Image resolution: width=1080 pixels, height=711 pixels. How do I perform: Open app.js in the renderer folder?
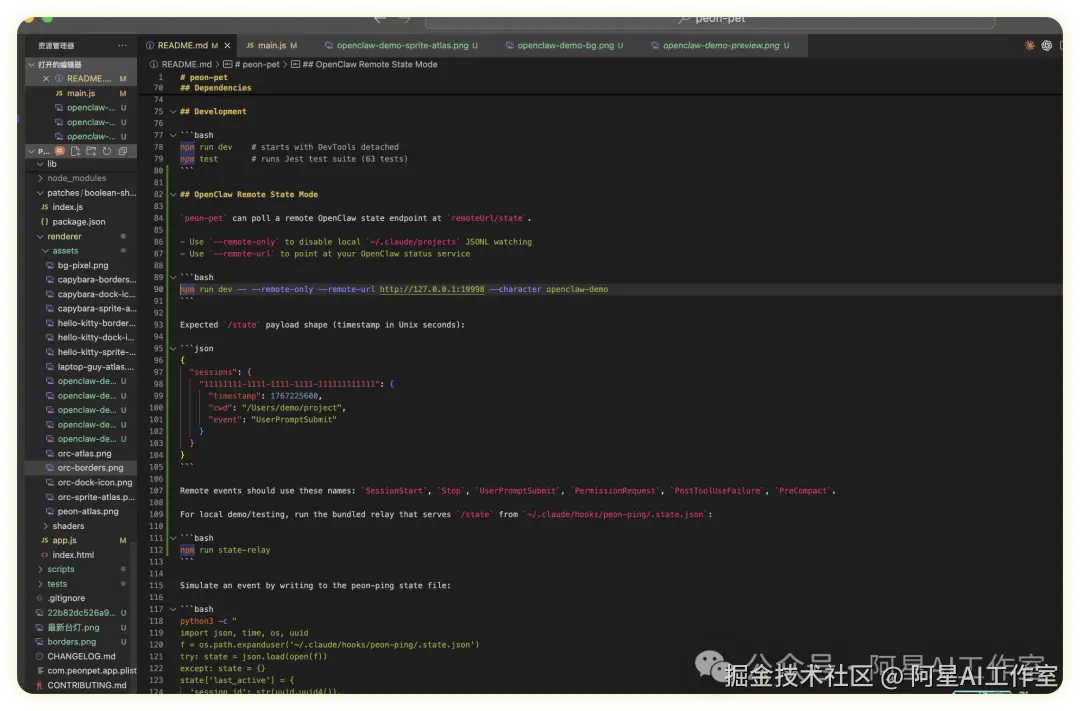coord(81,540)
